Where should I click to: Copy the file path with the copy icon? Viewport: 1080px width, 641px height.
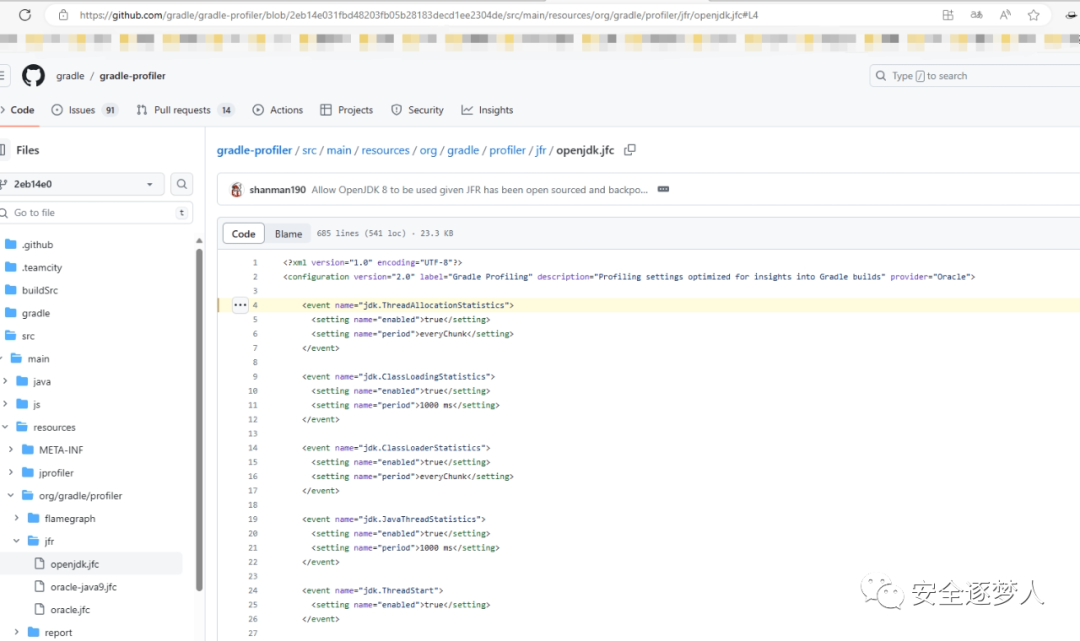tap(630, 150)
